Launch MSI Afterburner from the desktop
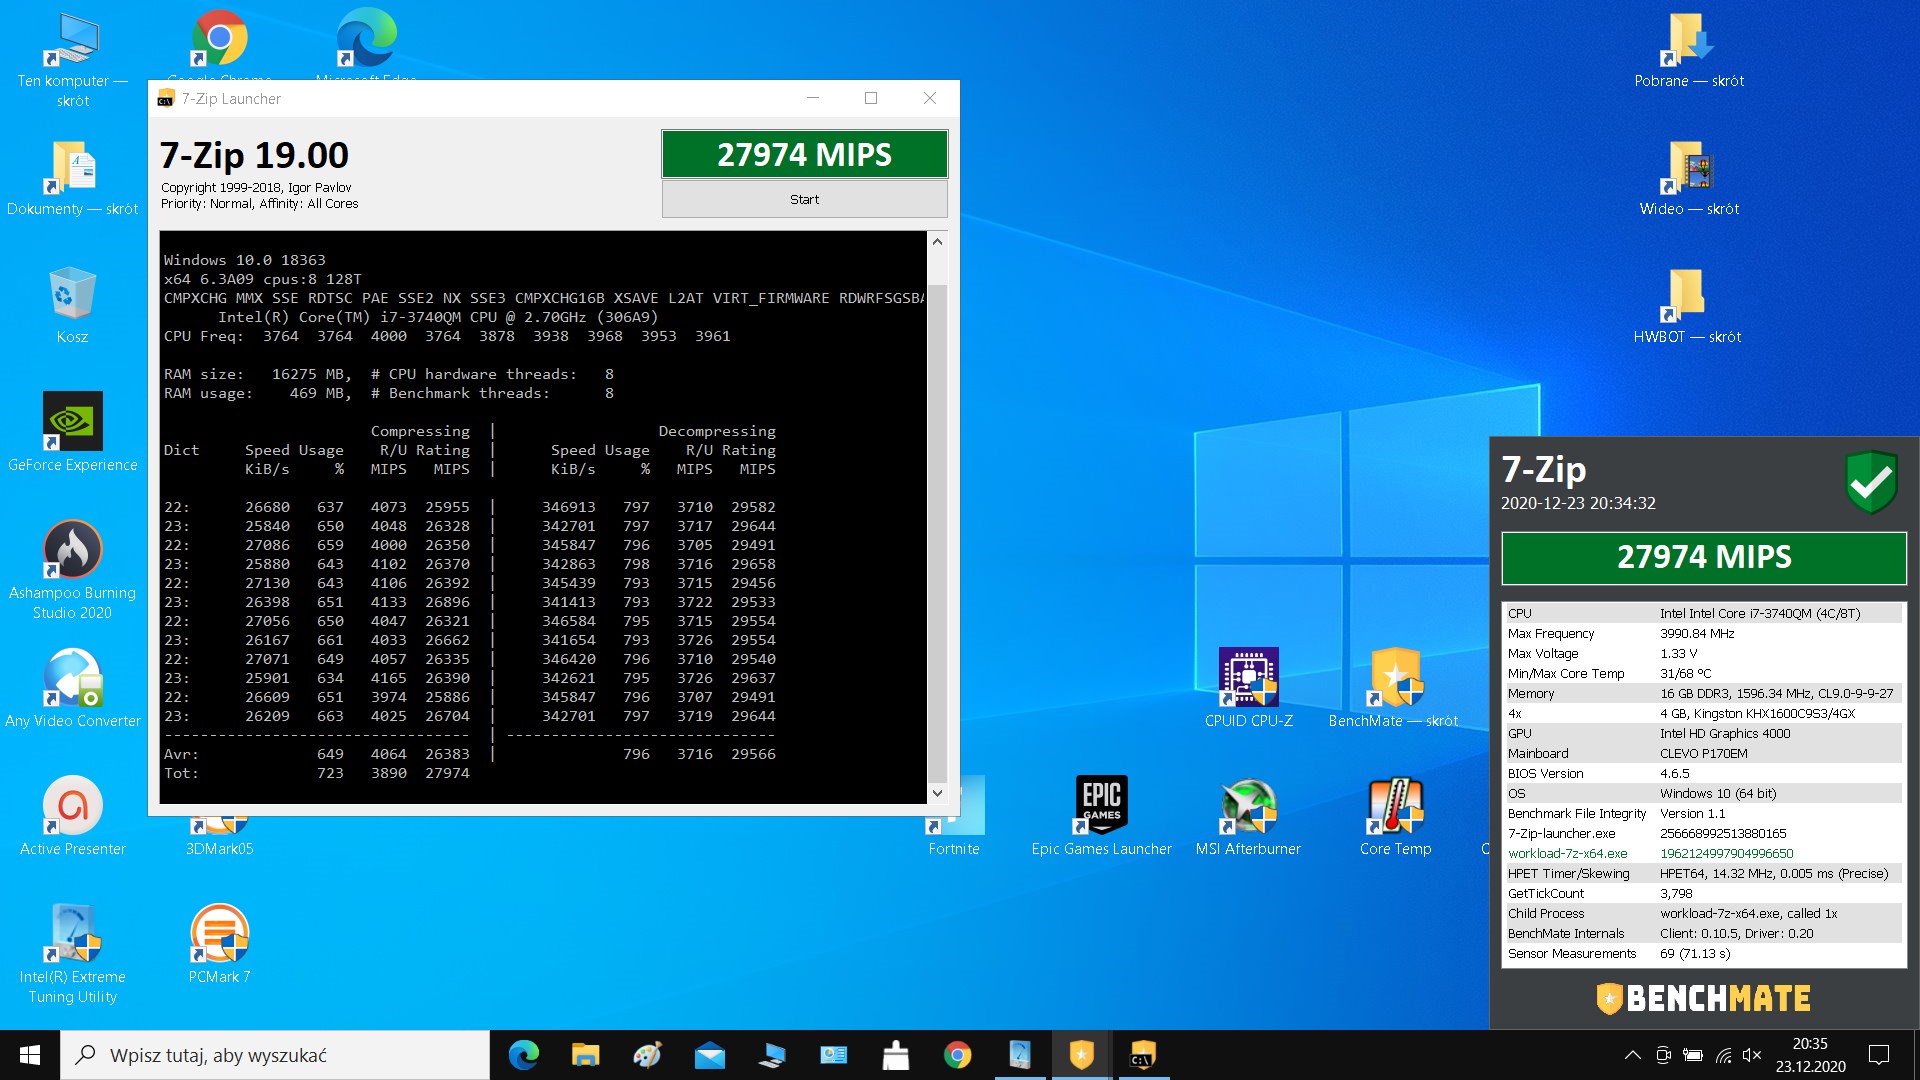 1248,816
